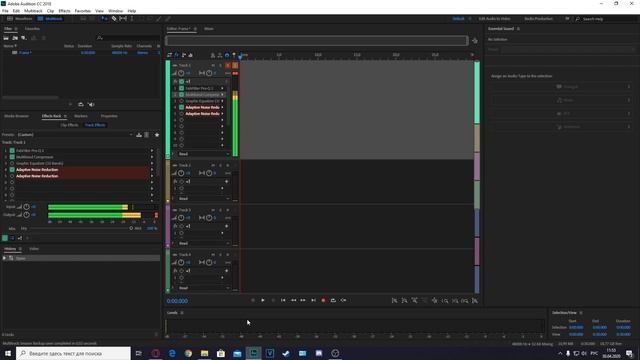The image size is (640, 360).
Task: Move playhead to next marker
Action: coord(313,300)
